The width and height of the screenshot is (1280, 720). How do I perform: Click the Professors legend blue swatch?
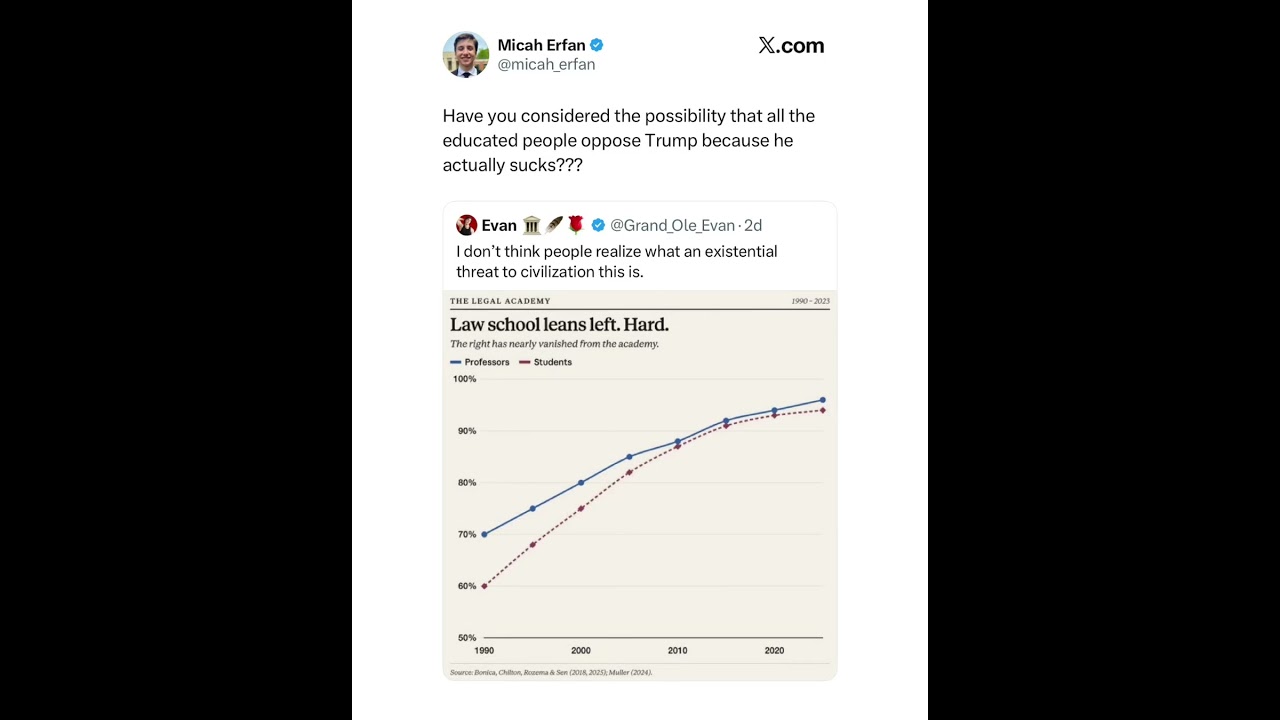[456, 362]
